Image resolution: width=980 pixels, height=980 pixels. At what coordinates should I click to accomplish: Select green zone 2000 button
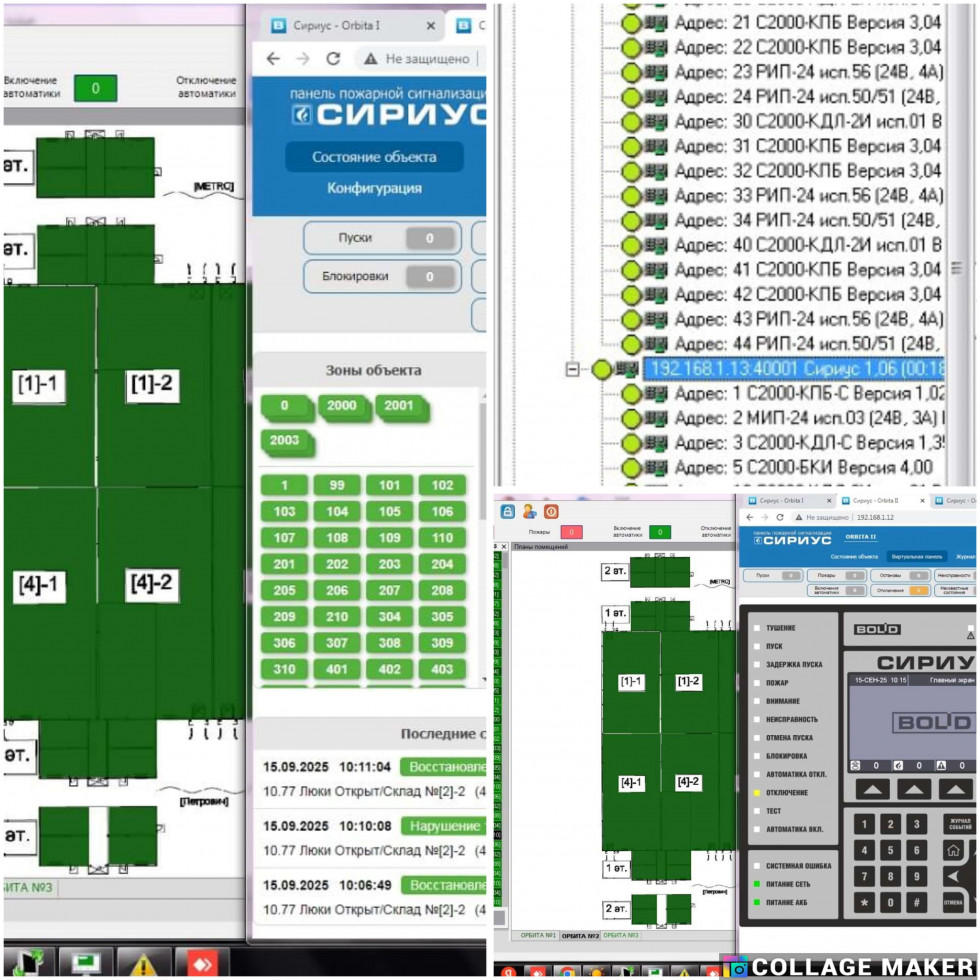coord(341,407)
